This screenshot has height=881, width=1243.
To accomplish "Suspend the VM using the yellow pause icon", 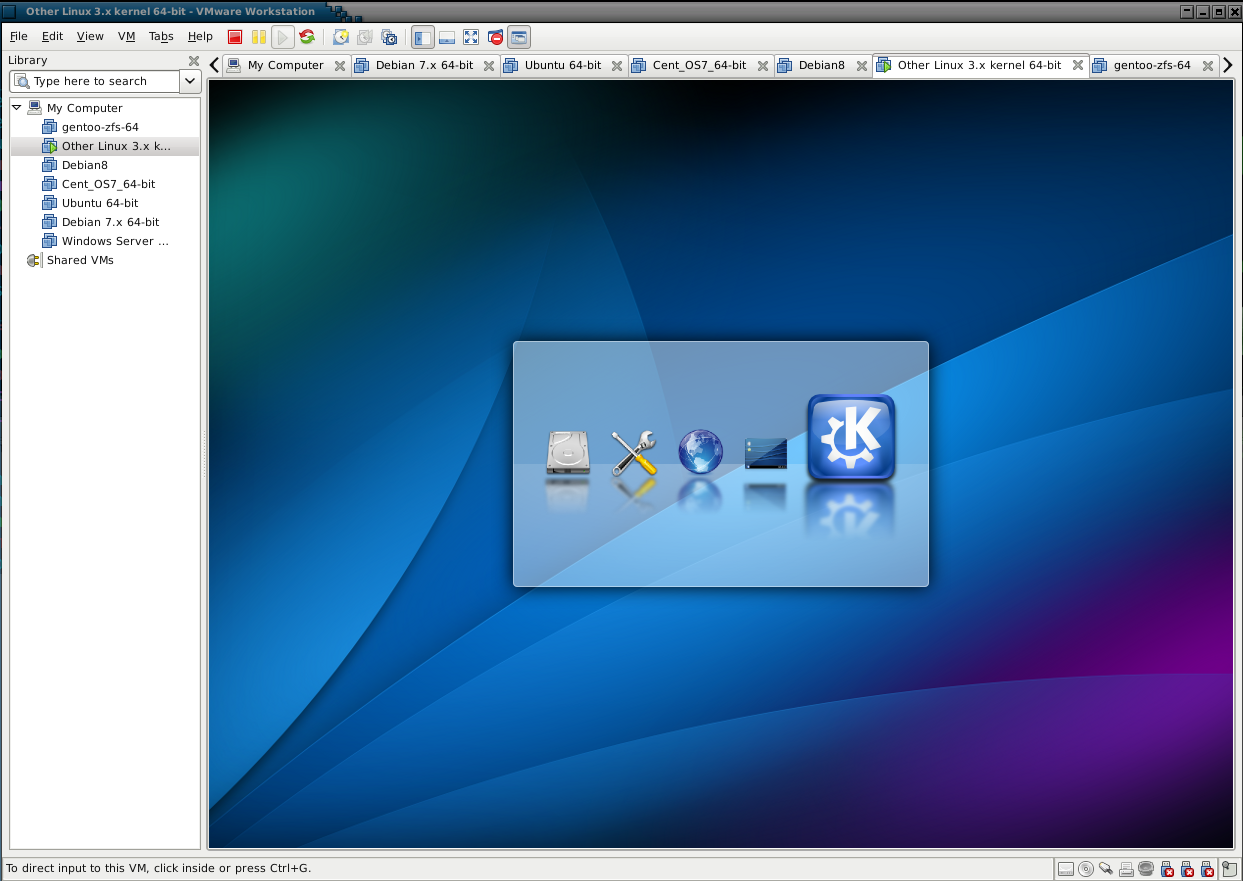I will [x=259, y=37].
